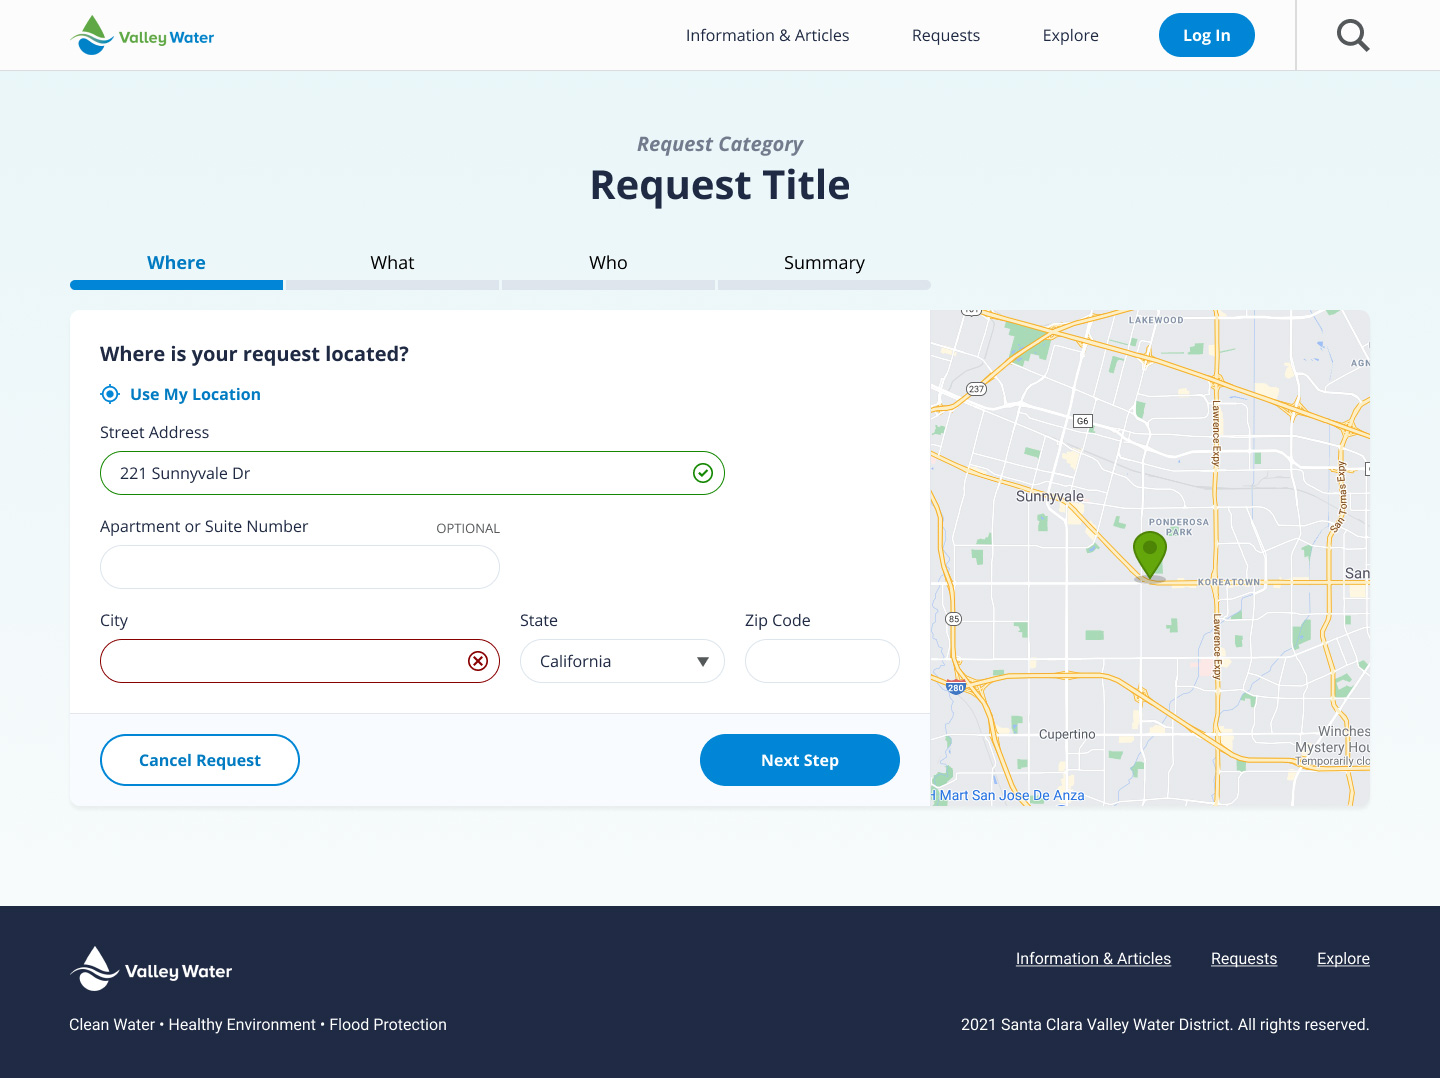
Task: Click the OPTIONAL label text
Action: tap(468, 528)
